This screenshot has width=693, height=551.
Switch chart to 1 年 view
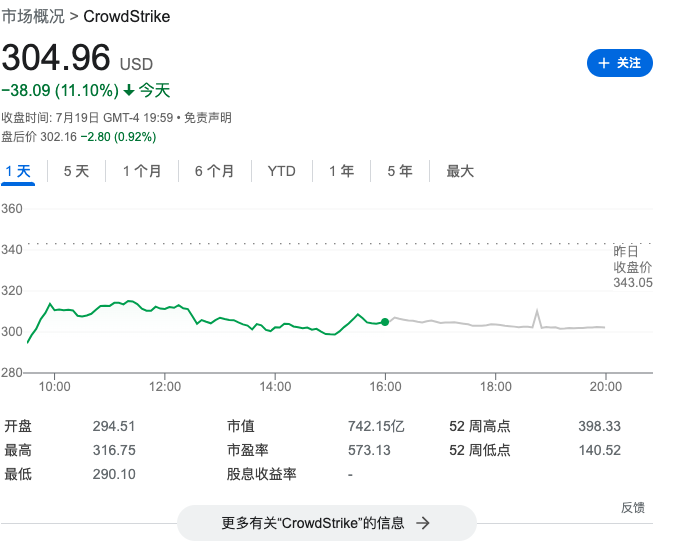tap(341, 171)
